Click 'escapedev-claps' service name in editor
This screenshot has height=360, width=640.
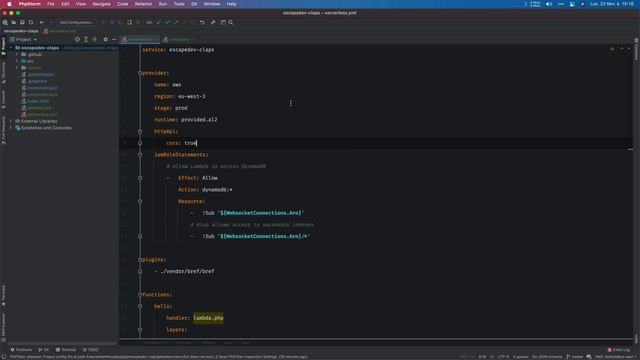click(x=191, y=50)
